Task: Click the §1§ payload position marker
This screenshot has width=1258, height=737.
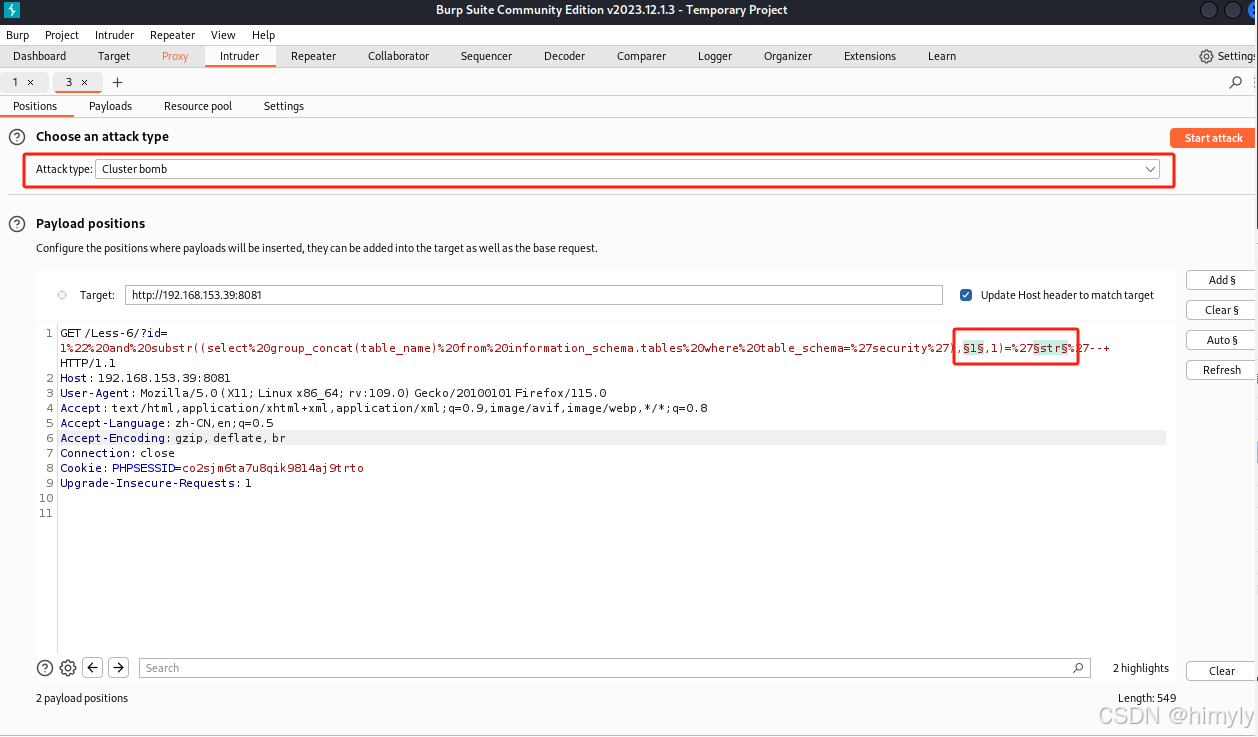Action: pos(974,348)
